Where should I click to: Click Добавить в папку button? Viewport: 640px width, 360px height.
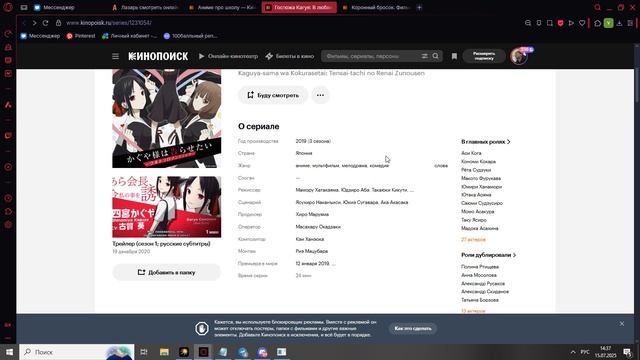[167, 272]
